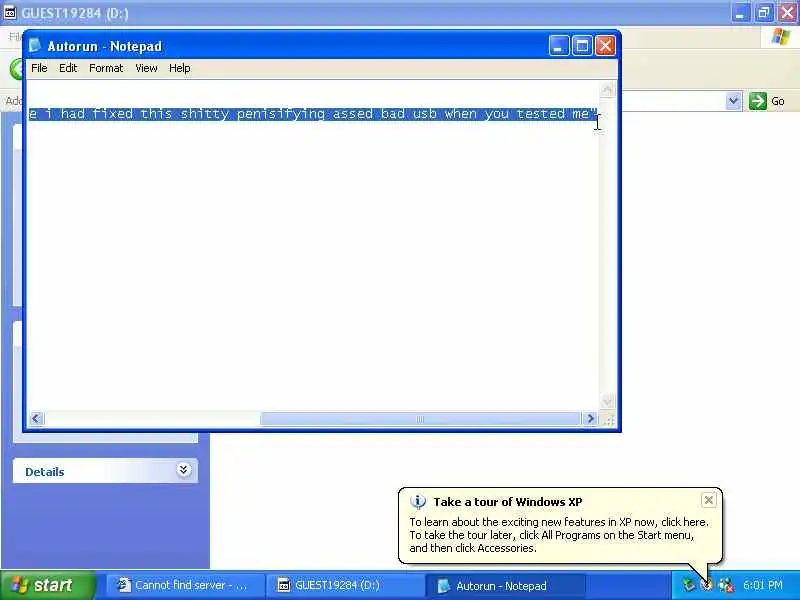Click the Notepad title bar icon
The height and width of the screenshot is (600, 800).
pyautogui.click(x=35, y=46)
